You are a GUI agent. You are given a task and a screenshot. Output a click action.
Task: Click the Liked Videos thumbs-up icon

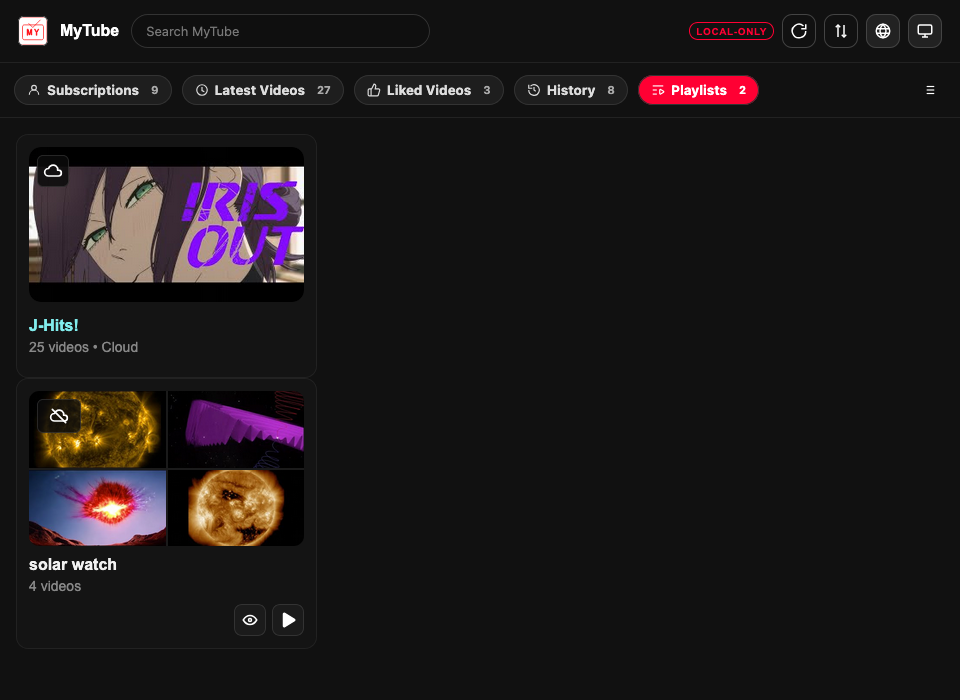pyautogui.click(x=372, y=90)
